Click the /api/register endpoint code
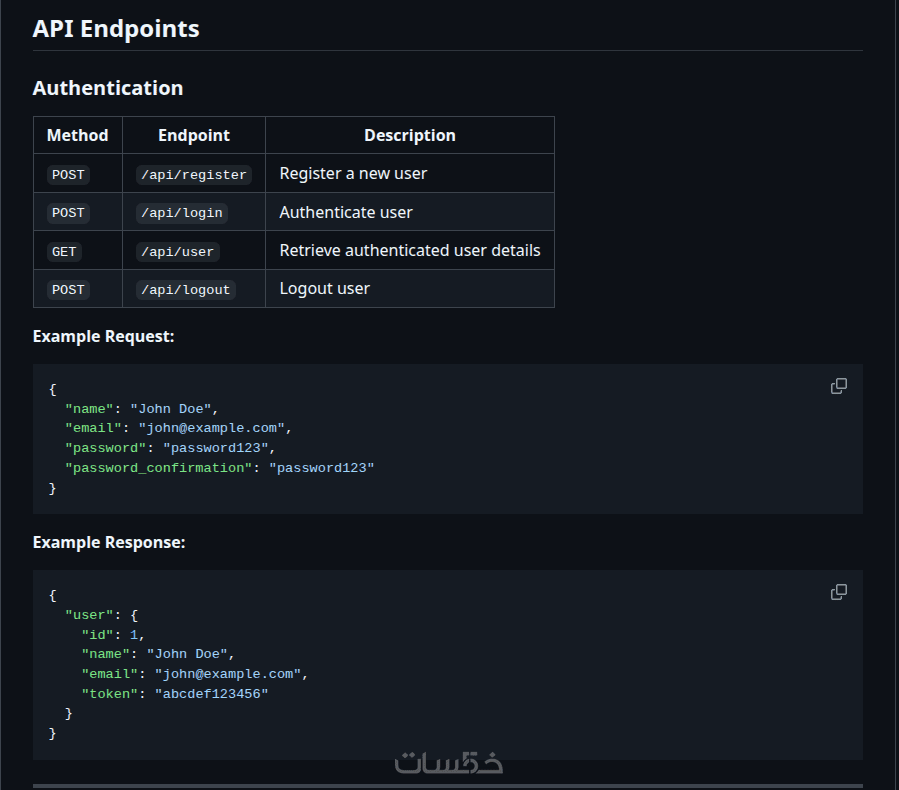Image resolution: width=899 pixels, height=790 pixels. (194, 175)
